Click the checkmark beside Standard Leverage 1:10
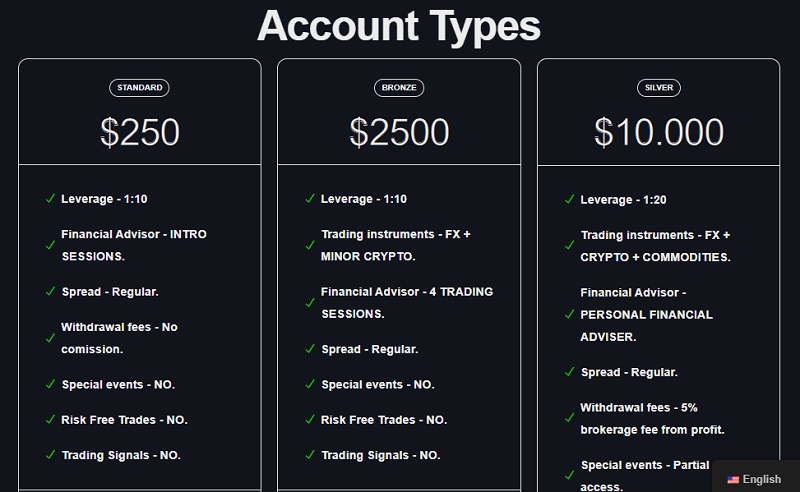The width and height of the screenshot is (800, 492). tap(50, 199)
